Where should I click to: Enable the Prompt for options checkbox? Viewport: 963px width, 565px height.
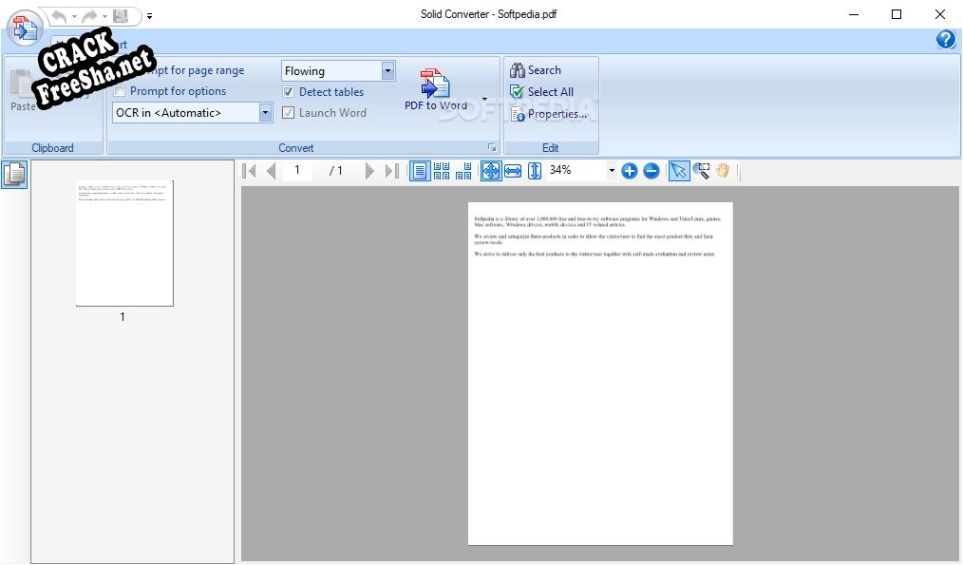pyautogui.click(x=120, y=92)
